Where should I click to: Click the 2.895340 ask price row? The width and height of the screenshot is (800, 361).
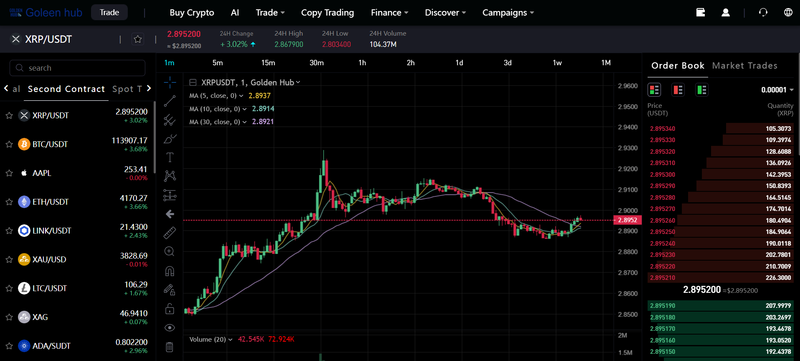coord(721,128)
